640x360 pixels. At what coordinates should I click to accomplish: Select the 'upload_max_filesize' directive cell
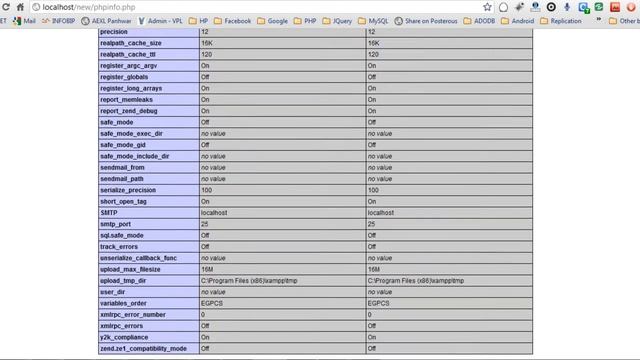click(x=149, y=269)
